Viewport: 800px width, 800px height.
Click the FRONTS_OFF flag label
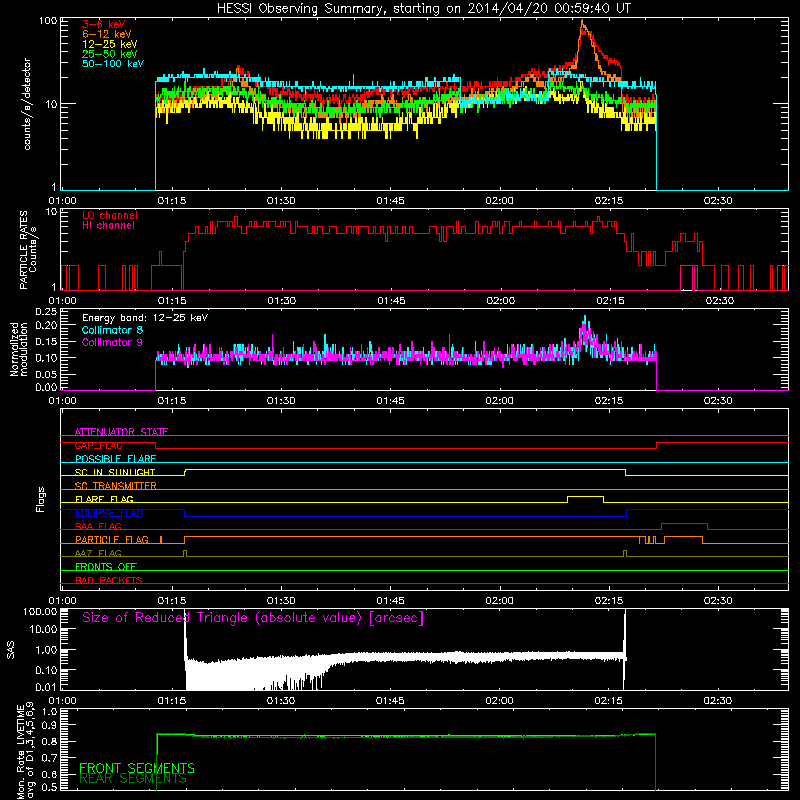pos(106,567)
